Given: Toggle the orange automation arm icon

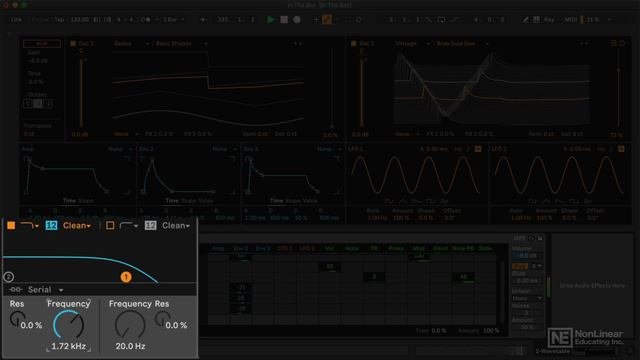Looking at the screenshot, I should pyautogui.click(x=327, y=20).
